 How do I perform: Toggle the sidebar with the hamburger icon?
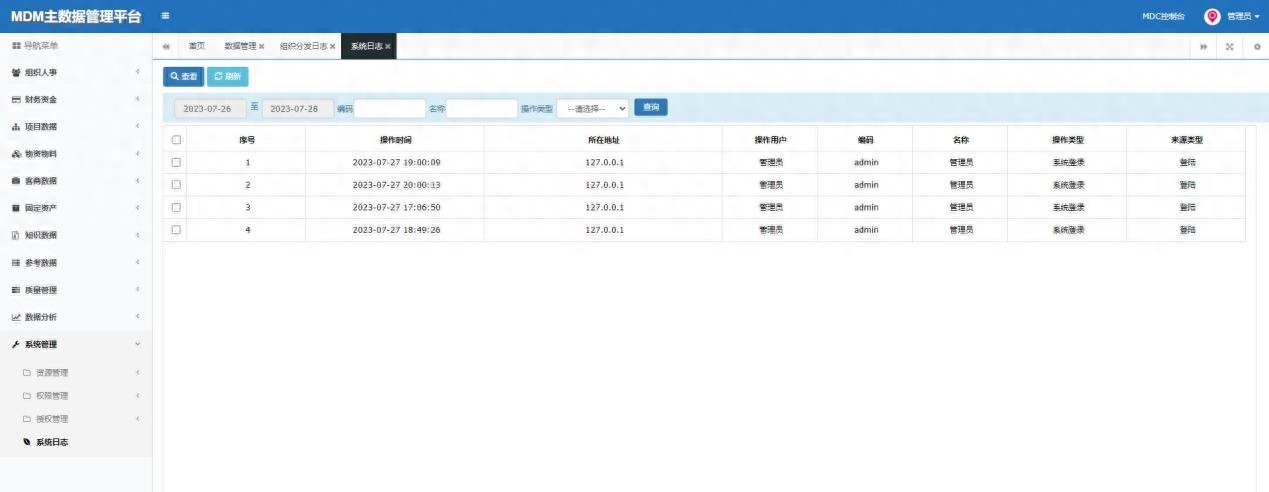point(165,16)
